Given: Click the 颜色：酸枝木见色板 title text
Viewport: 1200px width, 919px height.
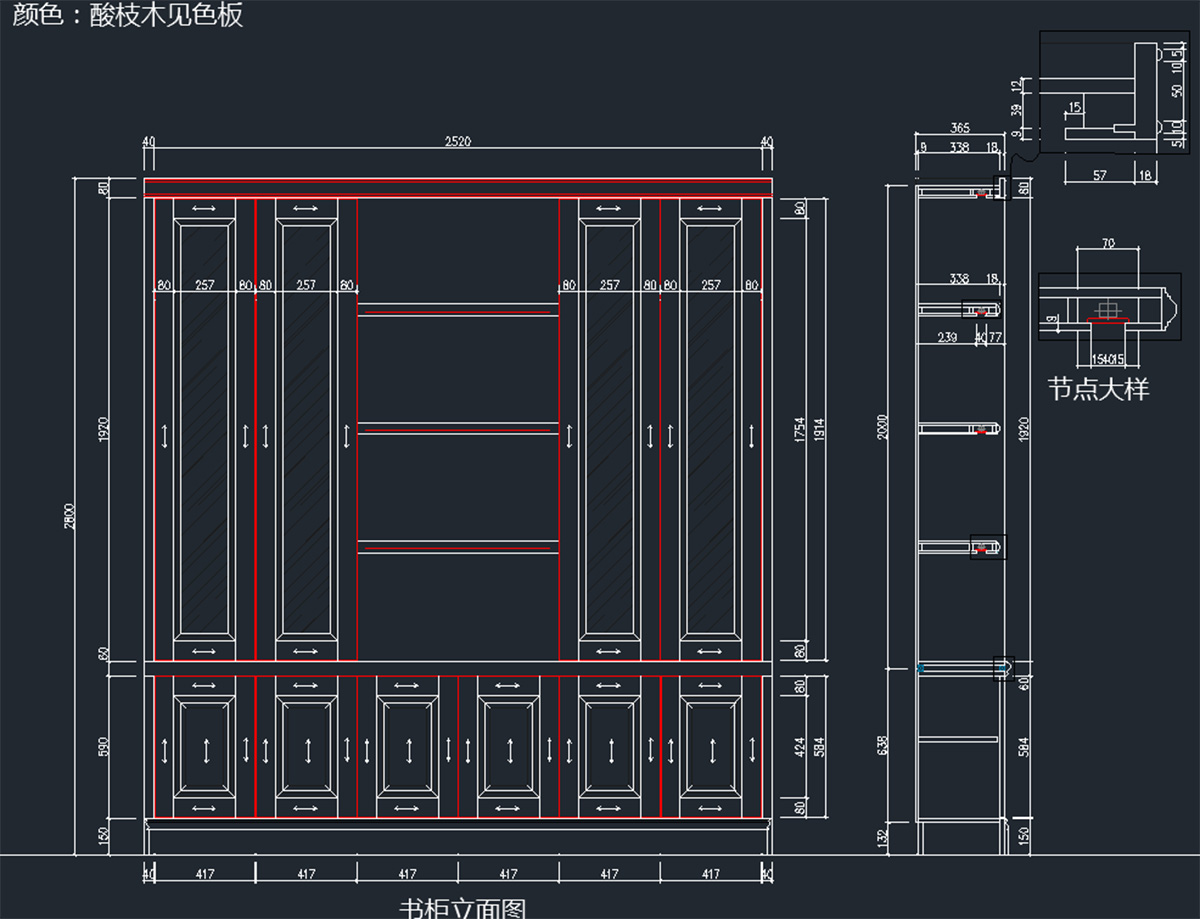Looking at the screenshot, I should [x=128, y=16].
